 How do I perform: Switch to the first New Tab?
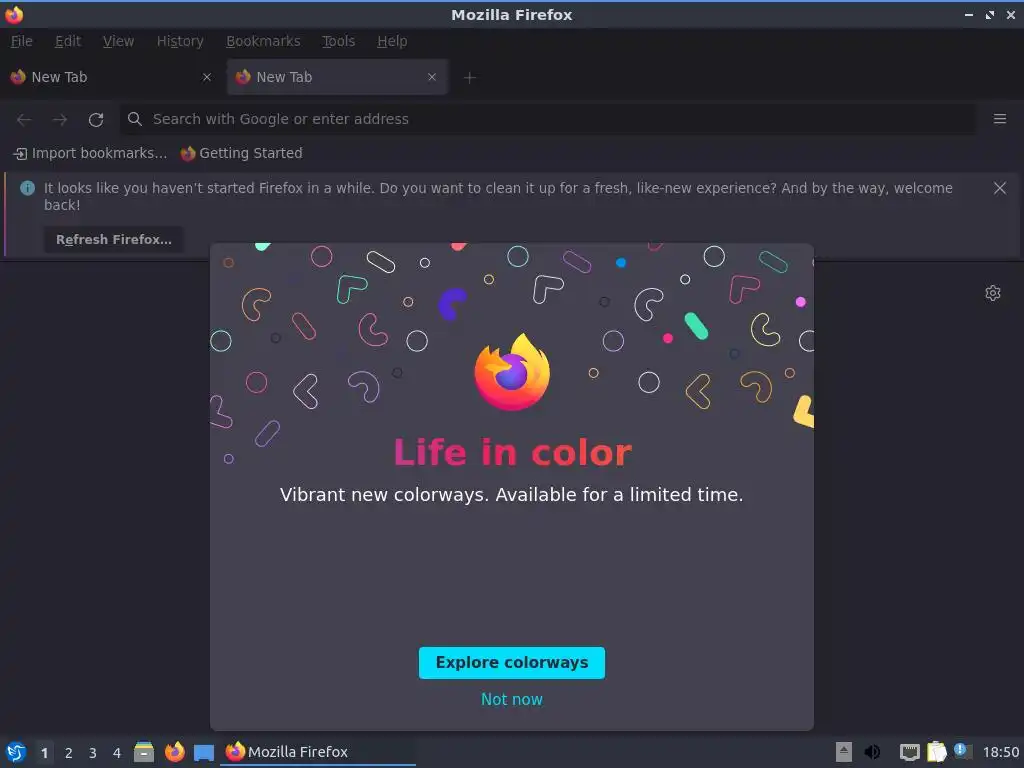click(111, 77)
